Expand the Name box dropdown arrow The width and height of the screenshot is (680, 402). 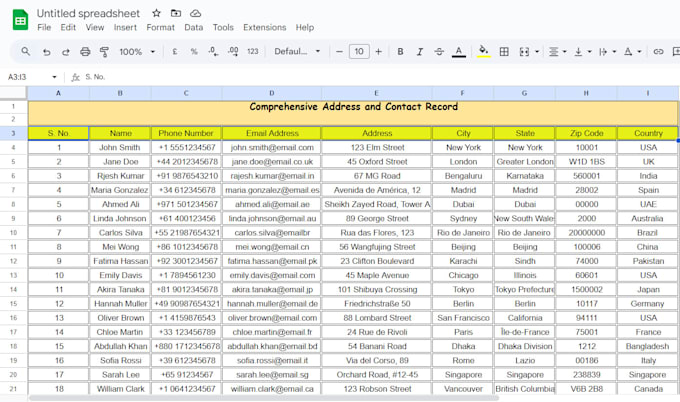tap(54, 77)
